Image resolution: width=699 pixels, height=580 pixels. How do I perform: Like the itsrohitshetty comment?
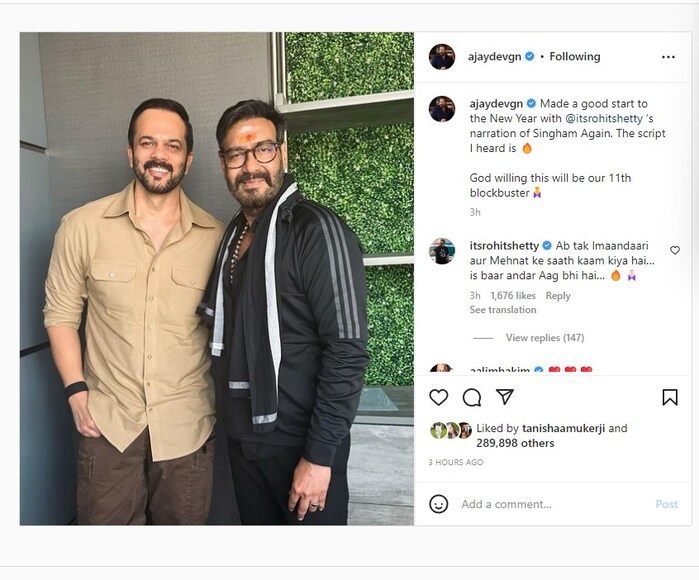tap(675, 250)
